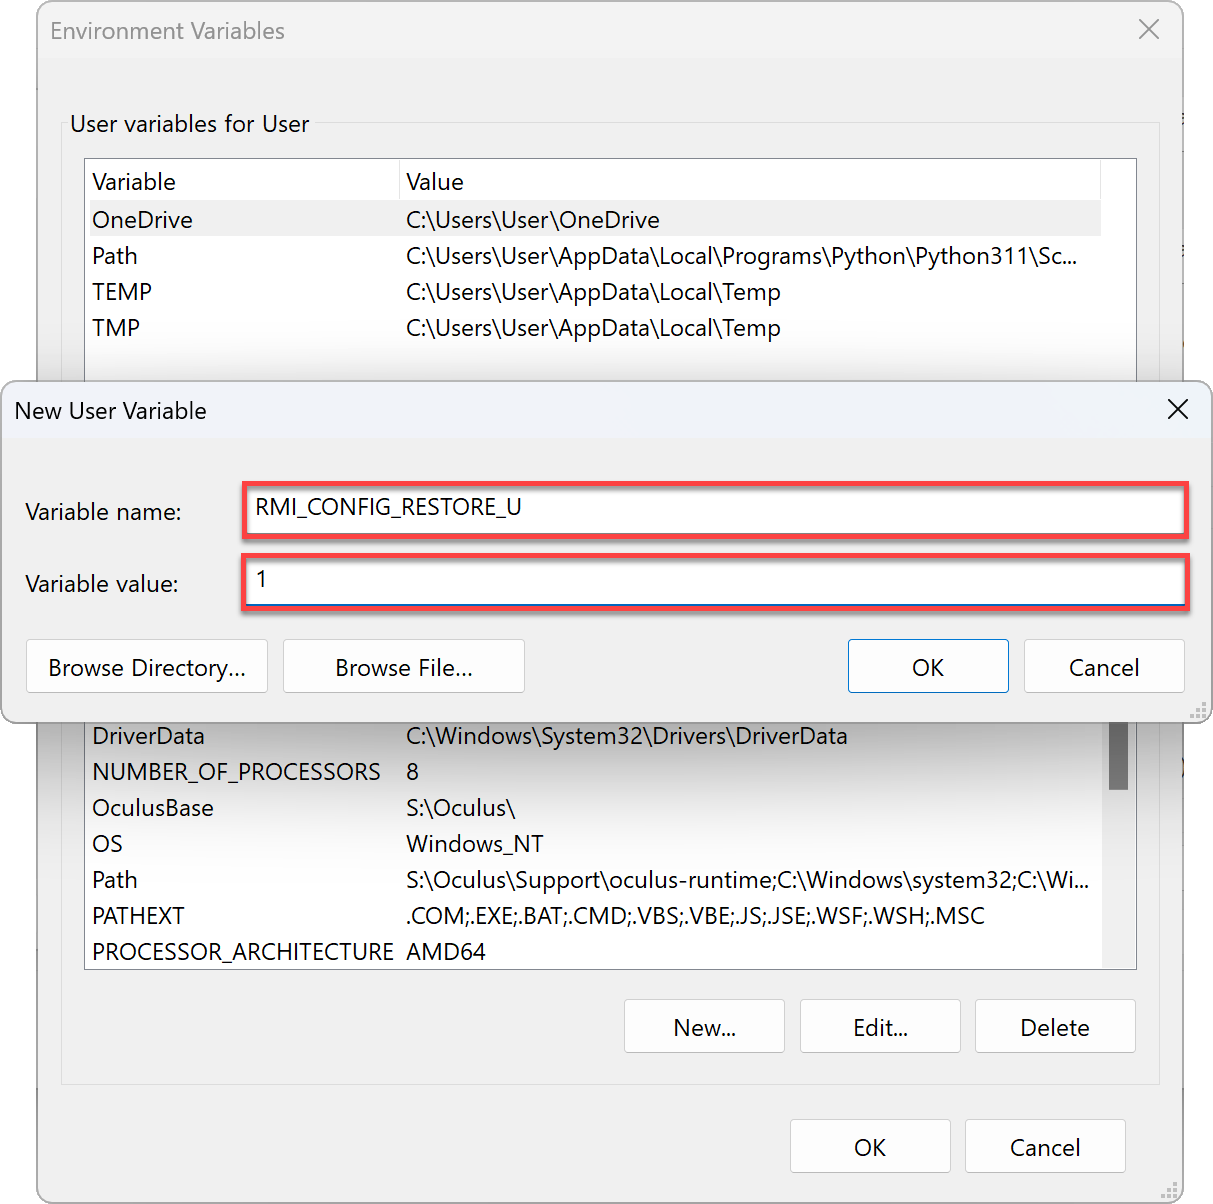The height and width of the screenshot is (1204, 1213).
Task: Confirm changes with bottom OK button
Action: coord(869,1146)
